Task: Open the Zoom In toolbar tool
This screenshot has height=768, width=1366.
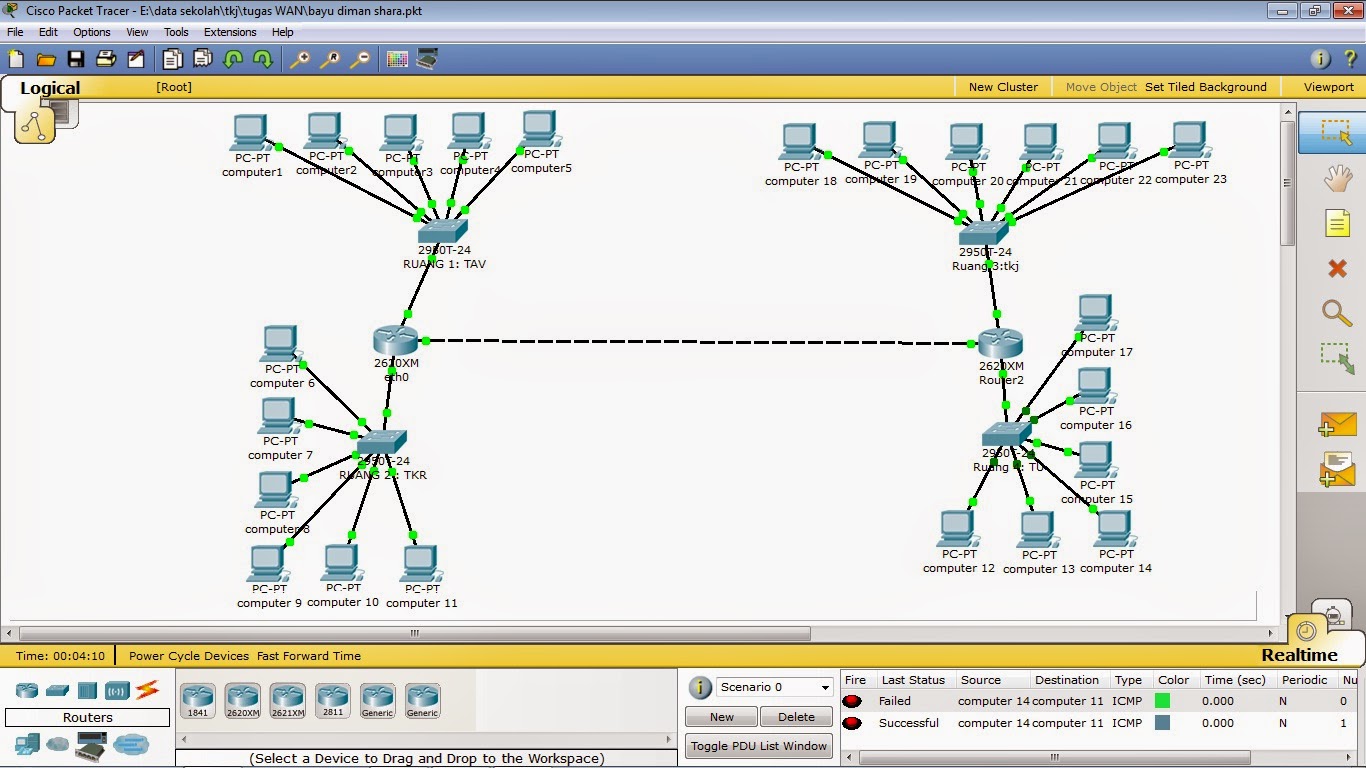Action: coord(299,60)
